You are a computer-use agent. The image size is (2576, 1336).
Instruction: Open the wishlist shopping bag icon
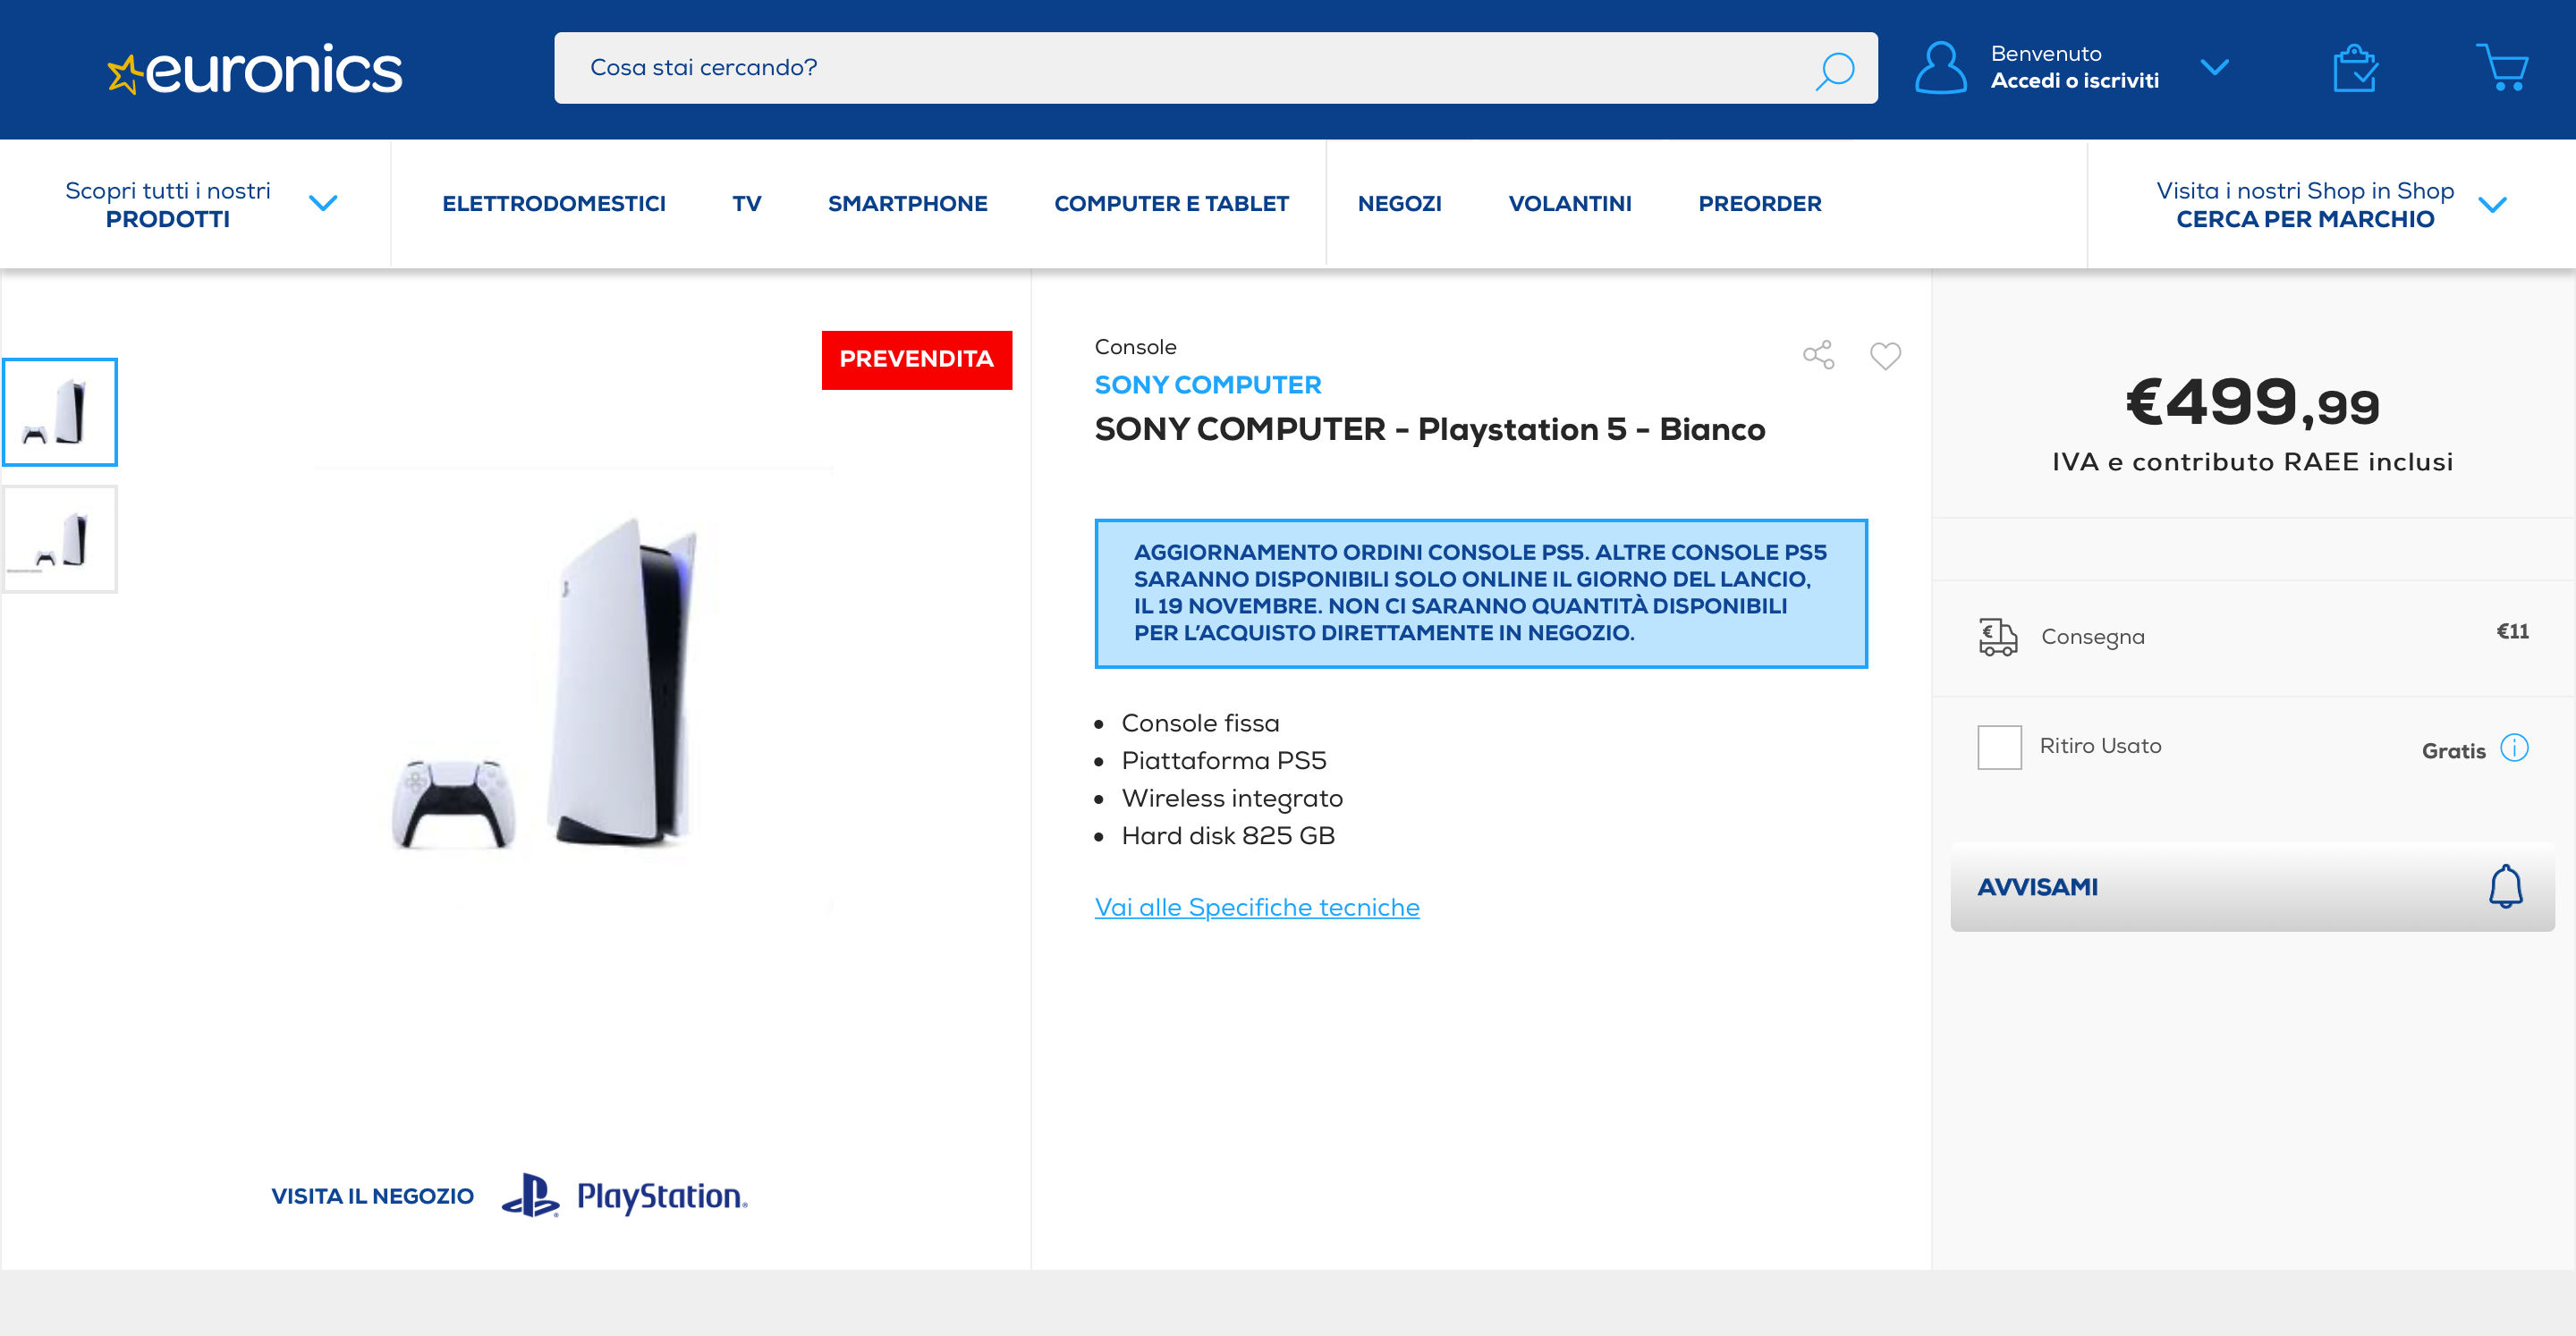(2355, 68)
